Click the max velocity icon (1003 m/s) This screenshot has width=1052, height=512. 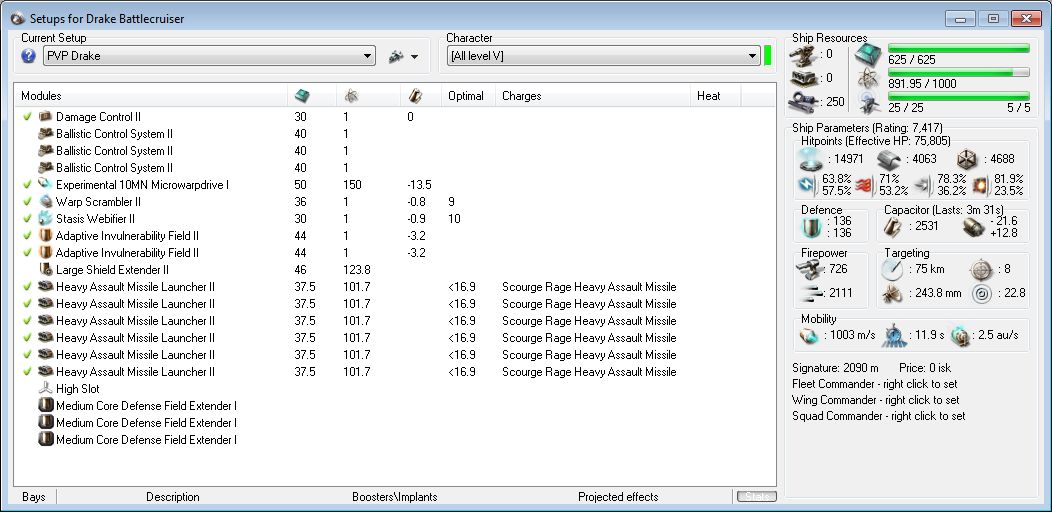[x=808, y=336]
